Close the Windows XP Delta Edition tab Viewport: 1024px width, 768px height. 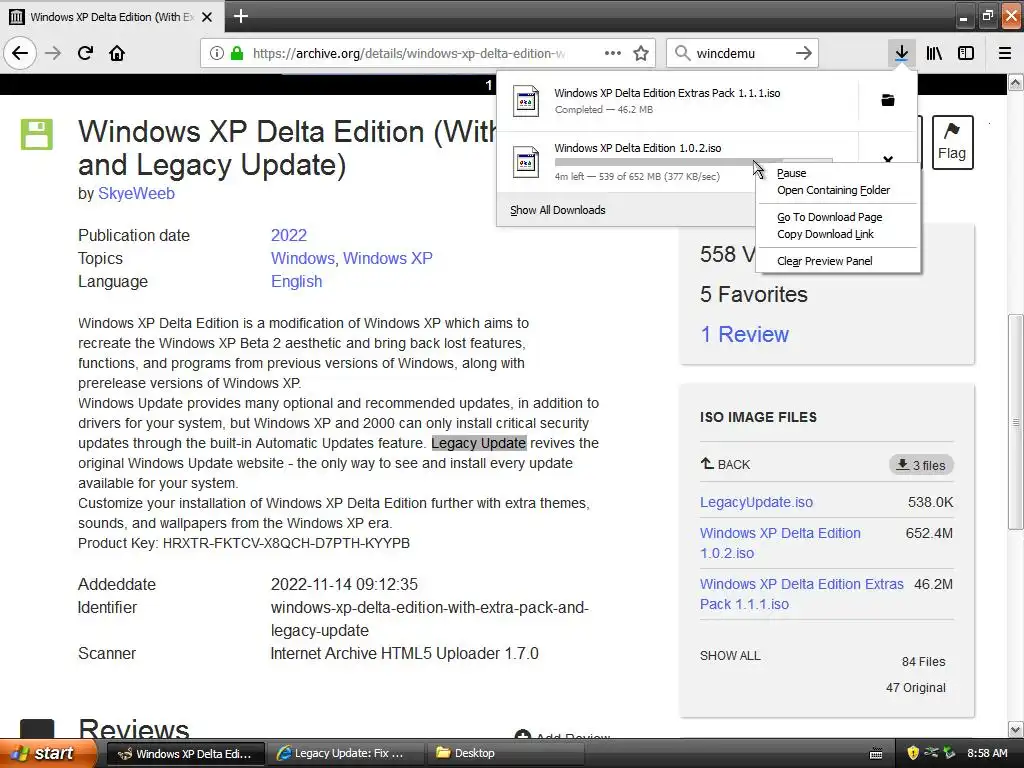pos(207,17)
